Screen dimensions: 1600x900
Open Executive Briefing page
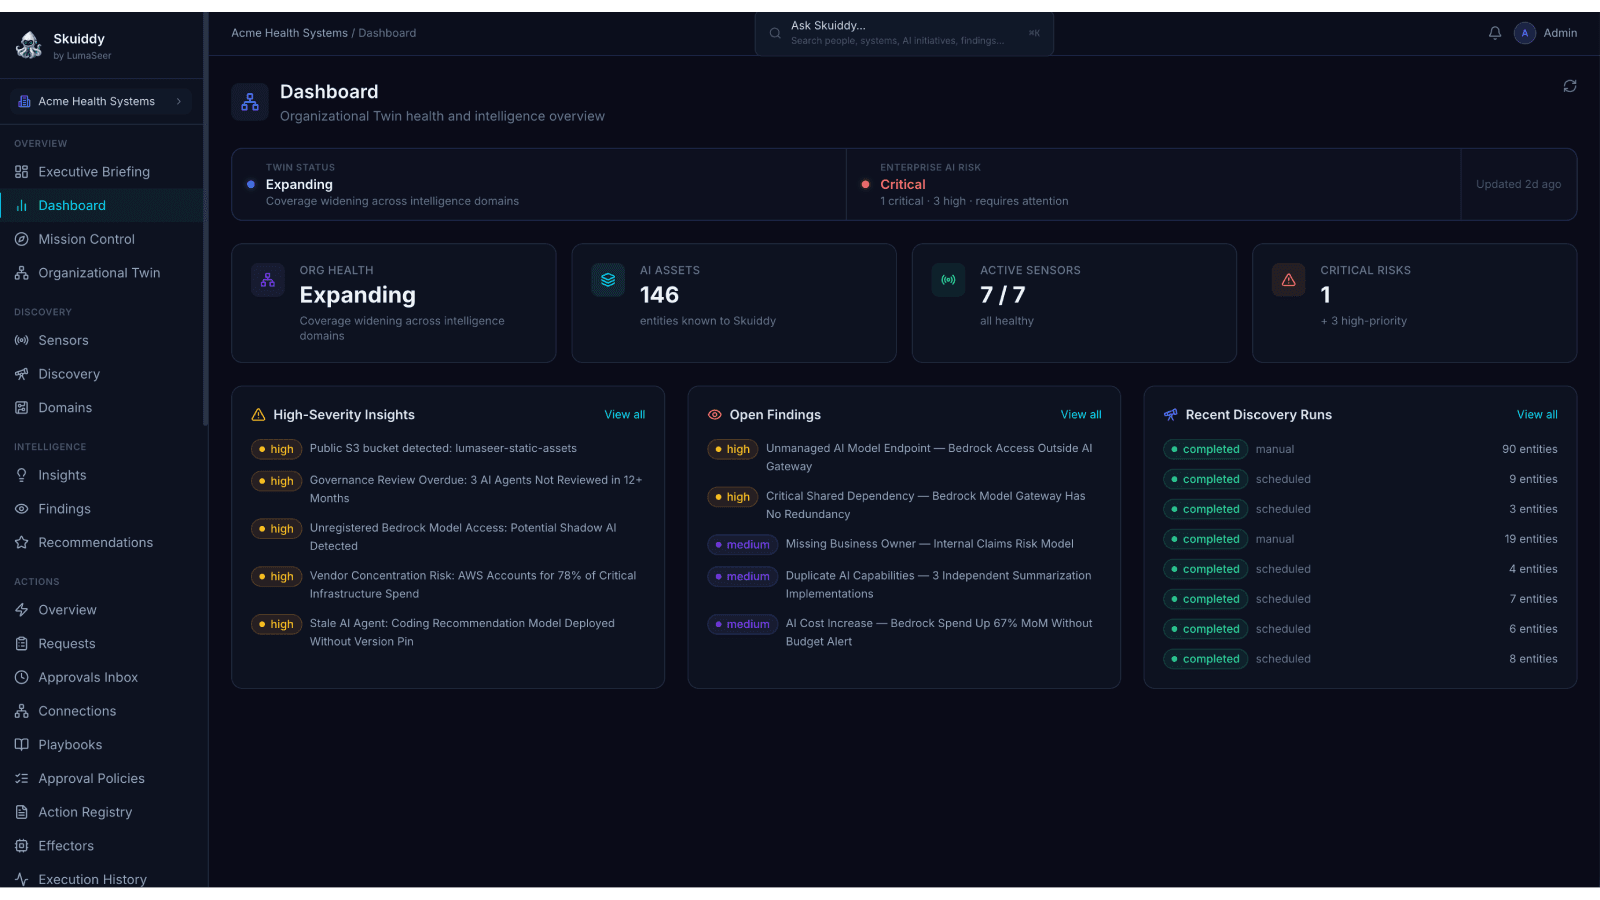[101, 172]
